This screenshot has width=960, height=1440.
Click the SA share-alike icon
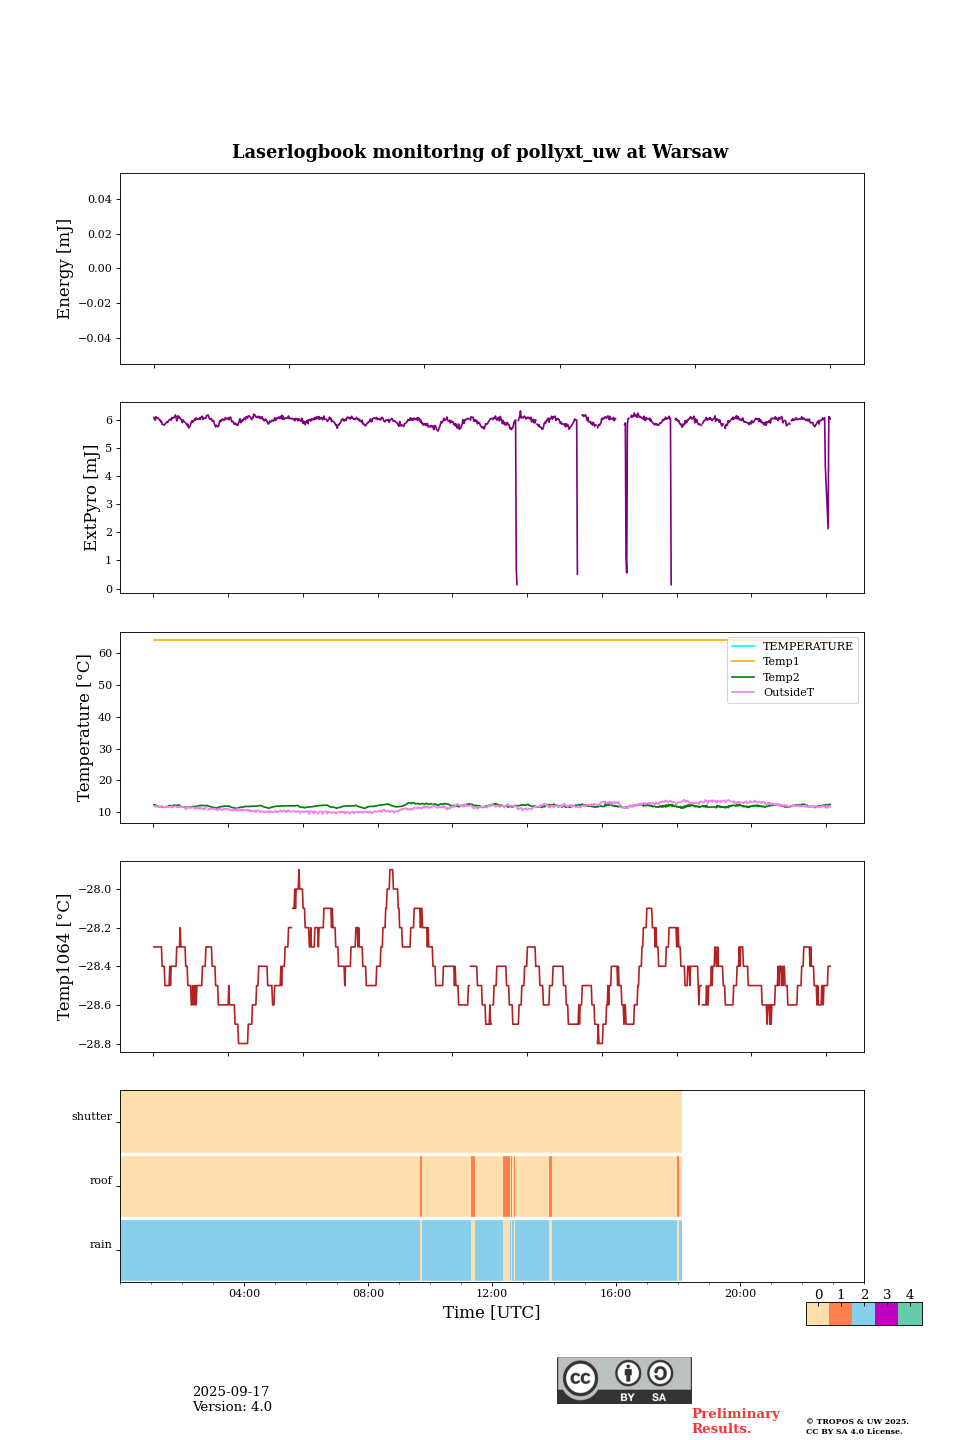[x=660, y=1373]
